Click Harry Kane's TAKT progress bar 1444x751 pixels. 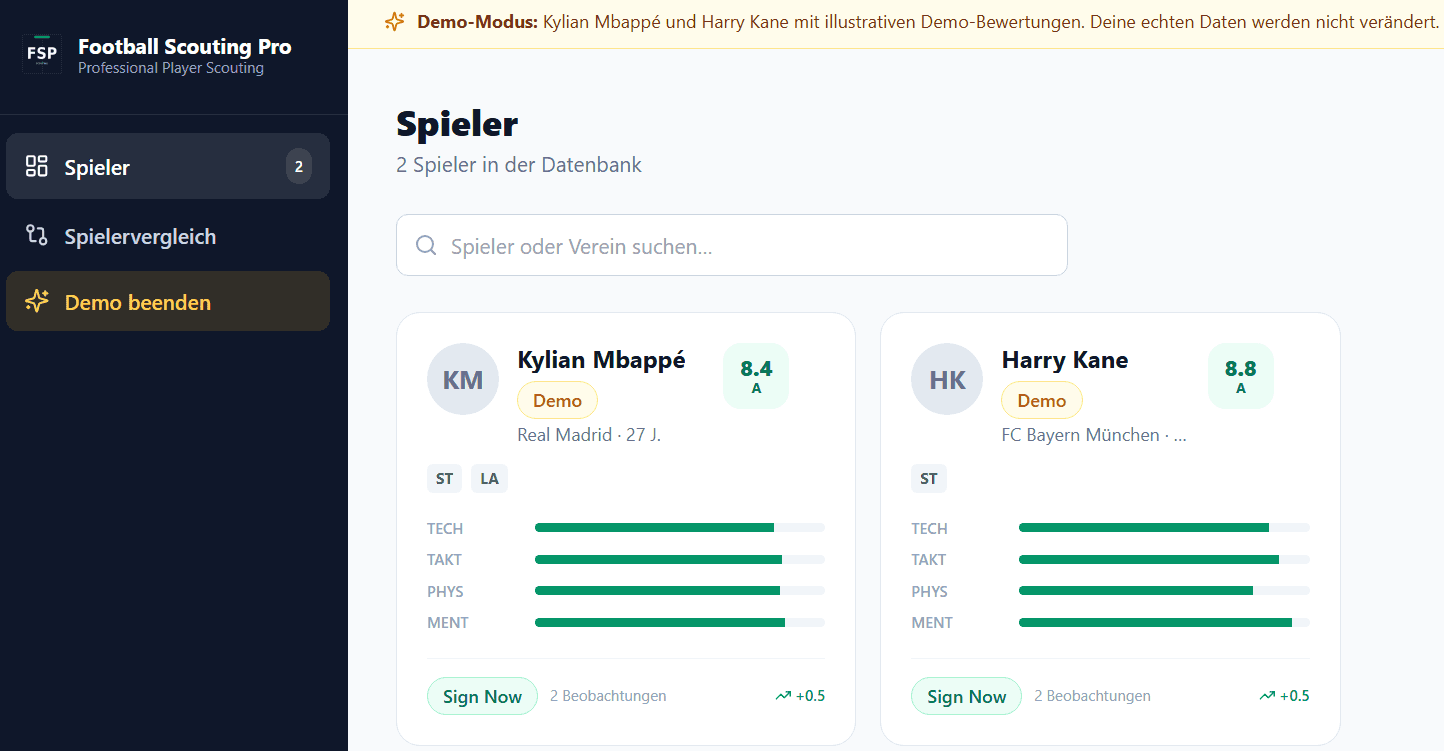point(1164,559)
